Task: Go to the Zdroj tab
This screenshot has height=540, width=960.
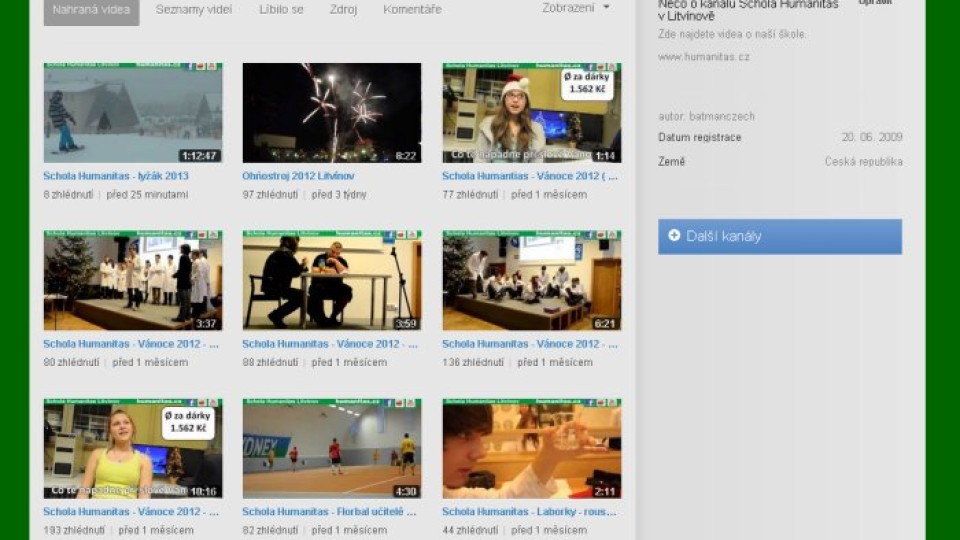Action: [343, 9]
